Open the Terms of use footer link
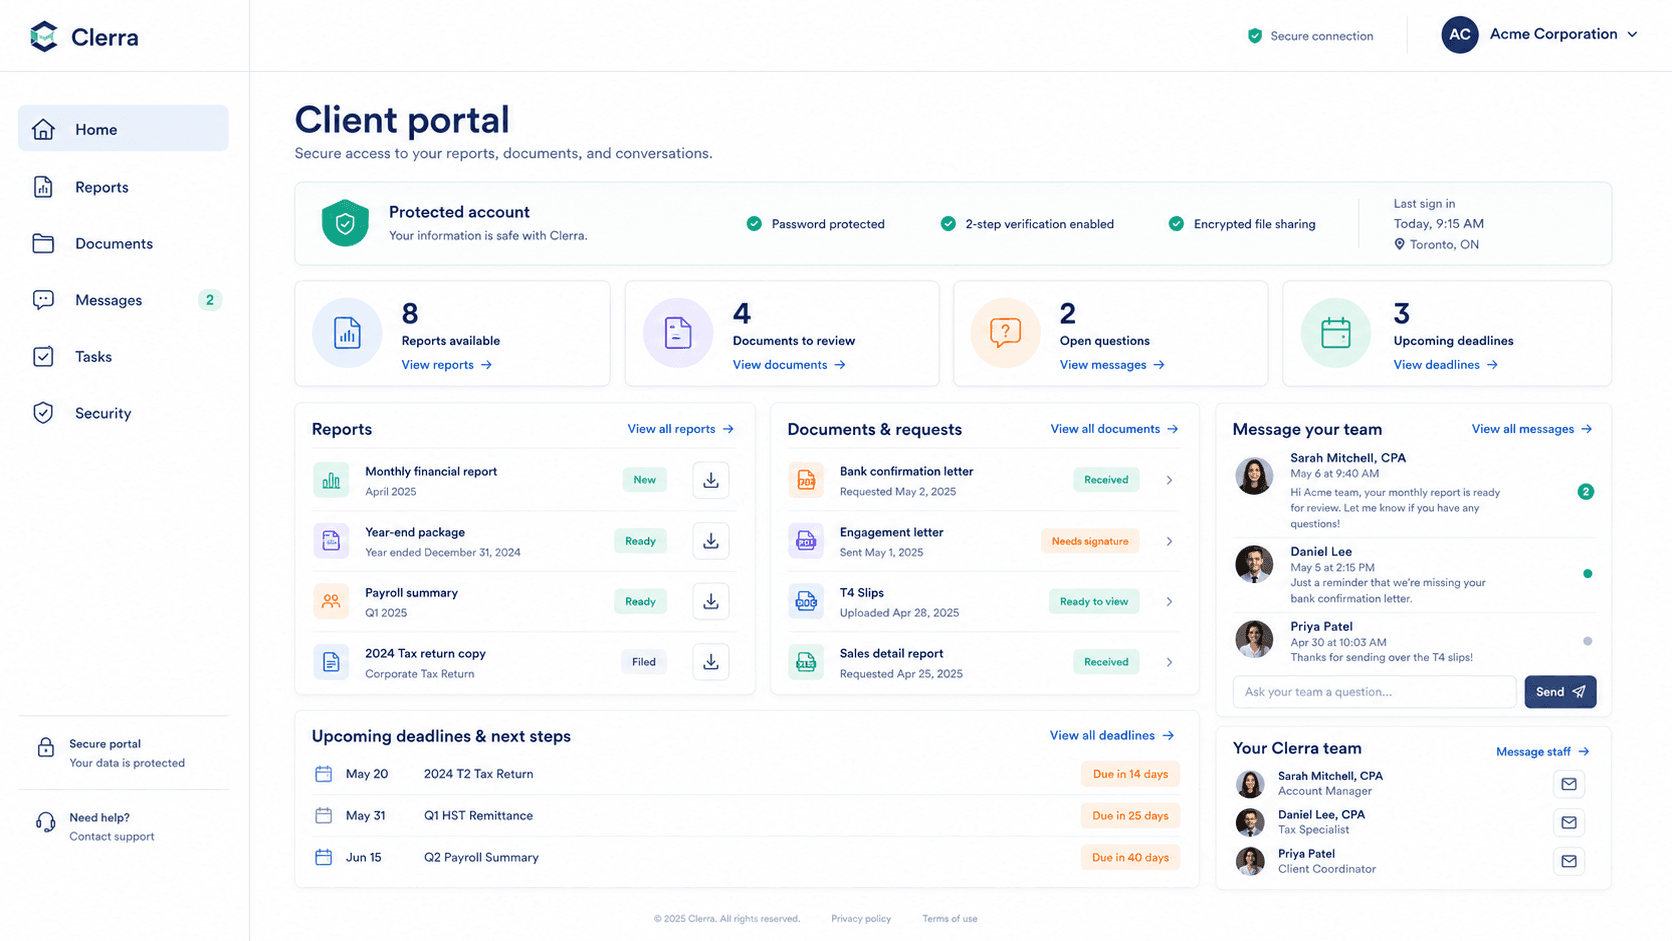Viewport: 1672px width, 941px height. coord(950,919)
